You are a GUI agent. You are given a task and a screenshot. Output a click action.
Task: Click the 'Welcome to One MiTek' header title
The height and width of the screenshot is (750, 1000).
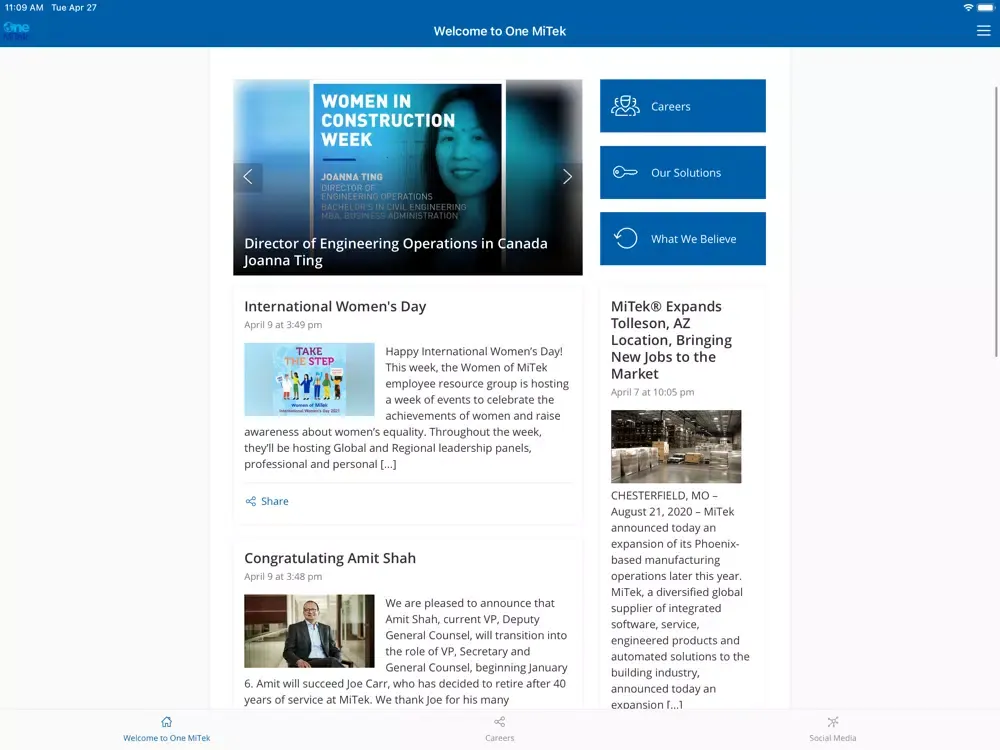499,31
